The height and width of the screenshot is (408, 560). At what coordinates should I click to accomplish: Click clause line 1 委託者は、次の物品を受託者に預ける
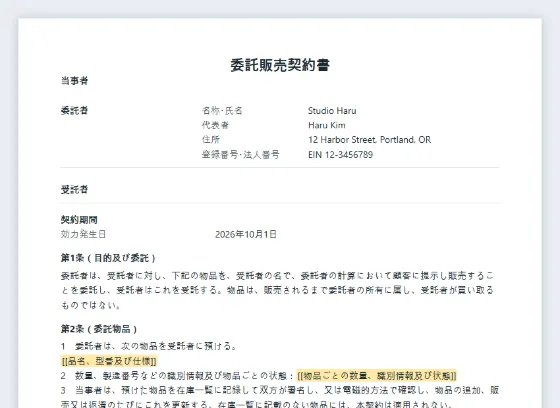point(148,346)
